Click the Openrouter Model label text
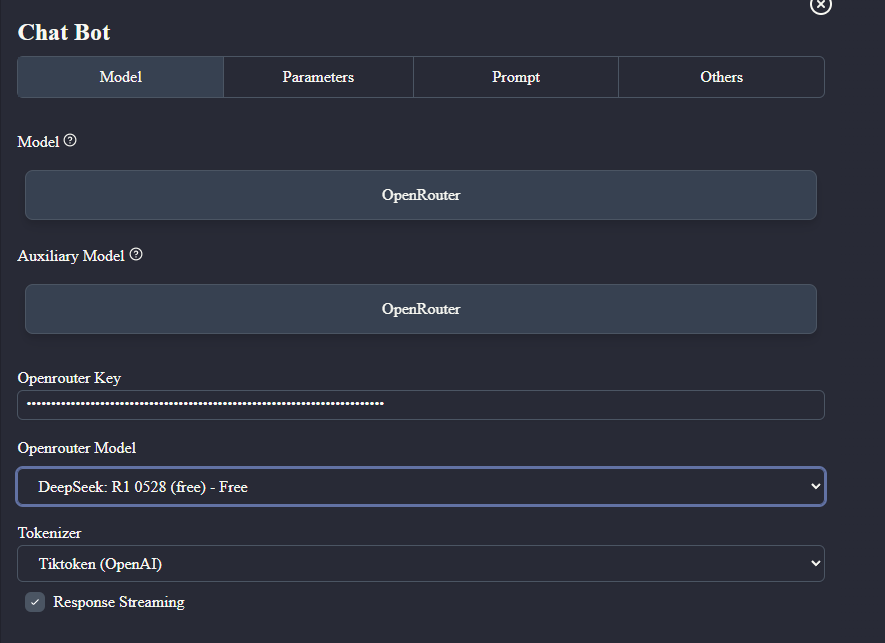The image size is (885, 643). click(x=77, y=448)
